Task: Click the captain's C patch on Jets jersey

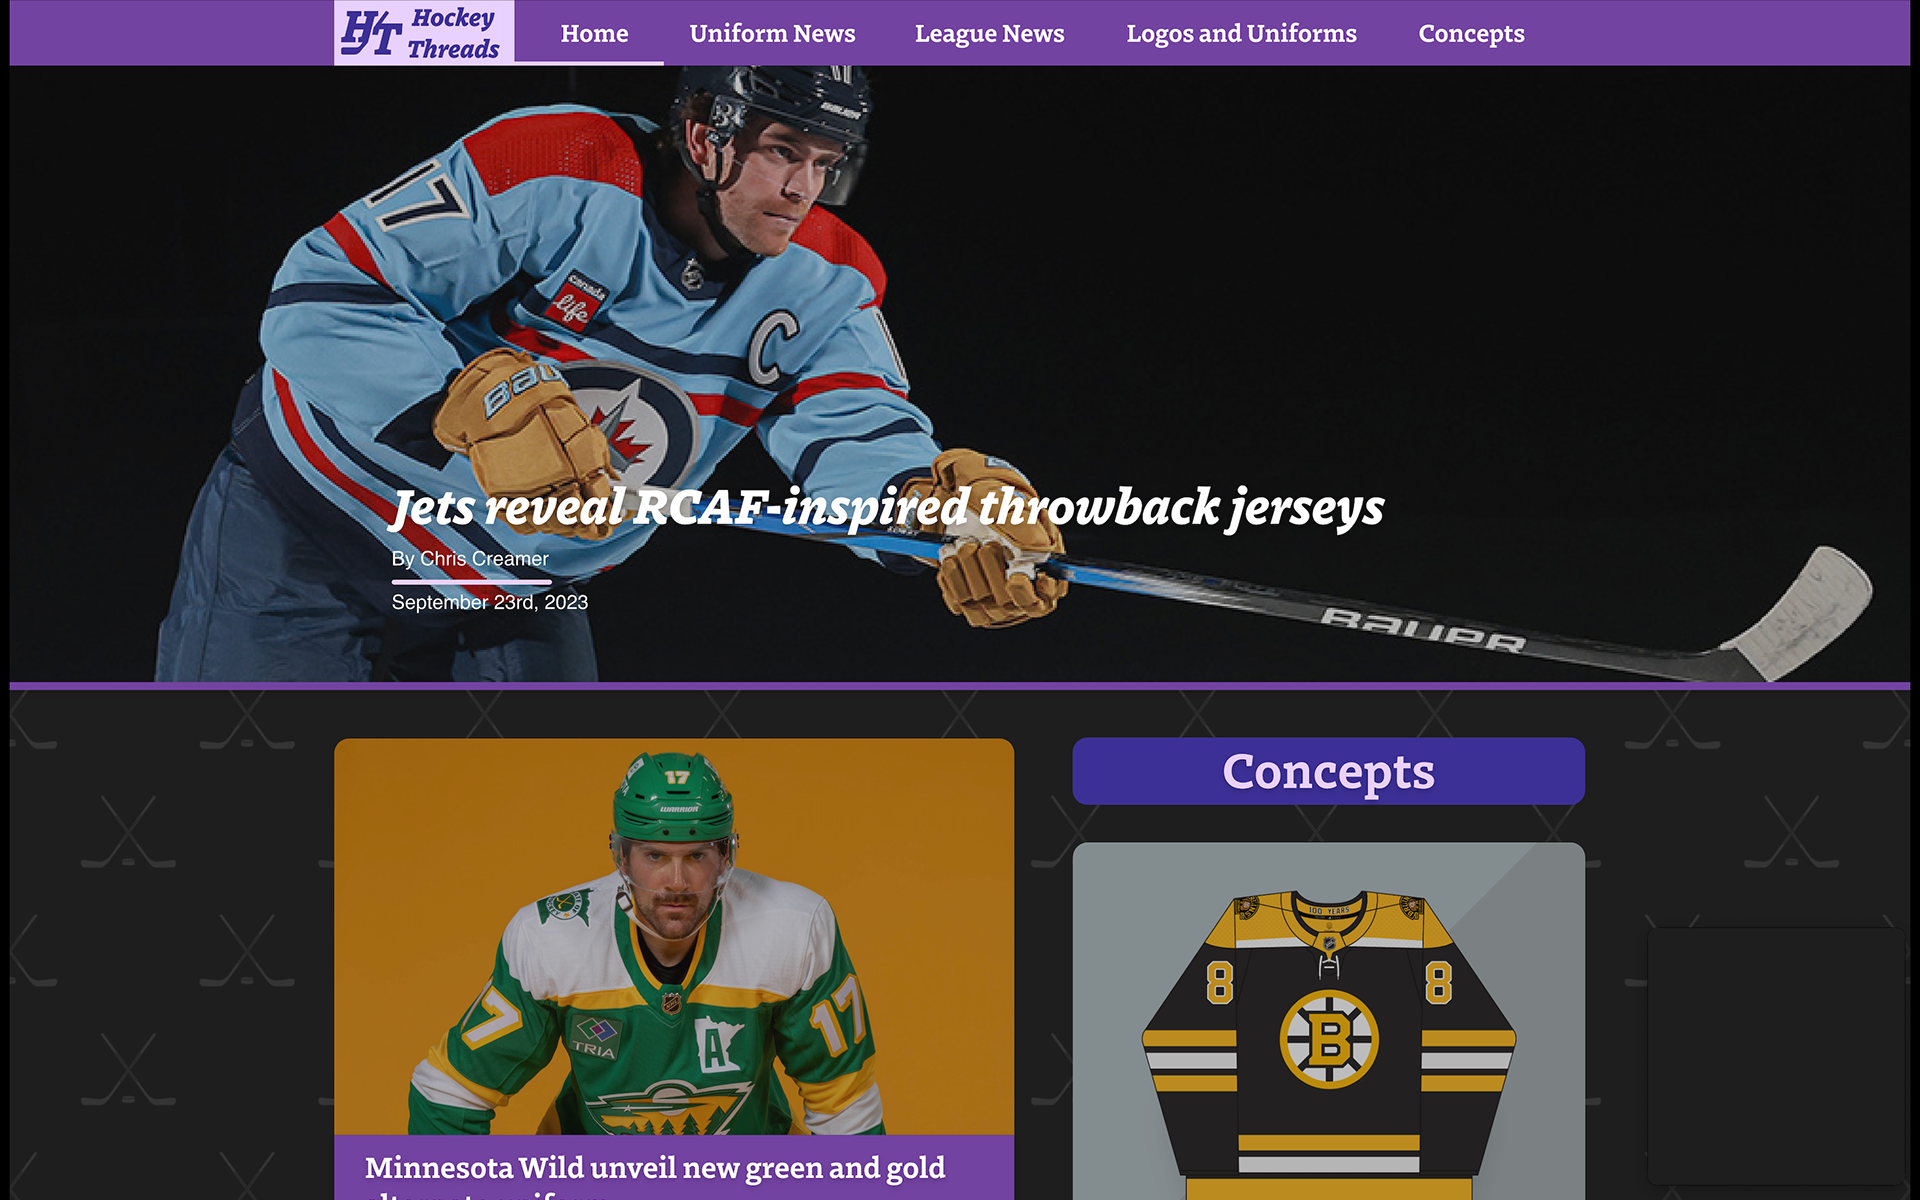Action: [x=774, y=347]
